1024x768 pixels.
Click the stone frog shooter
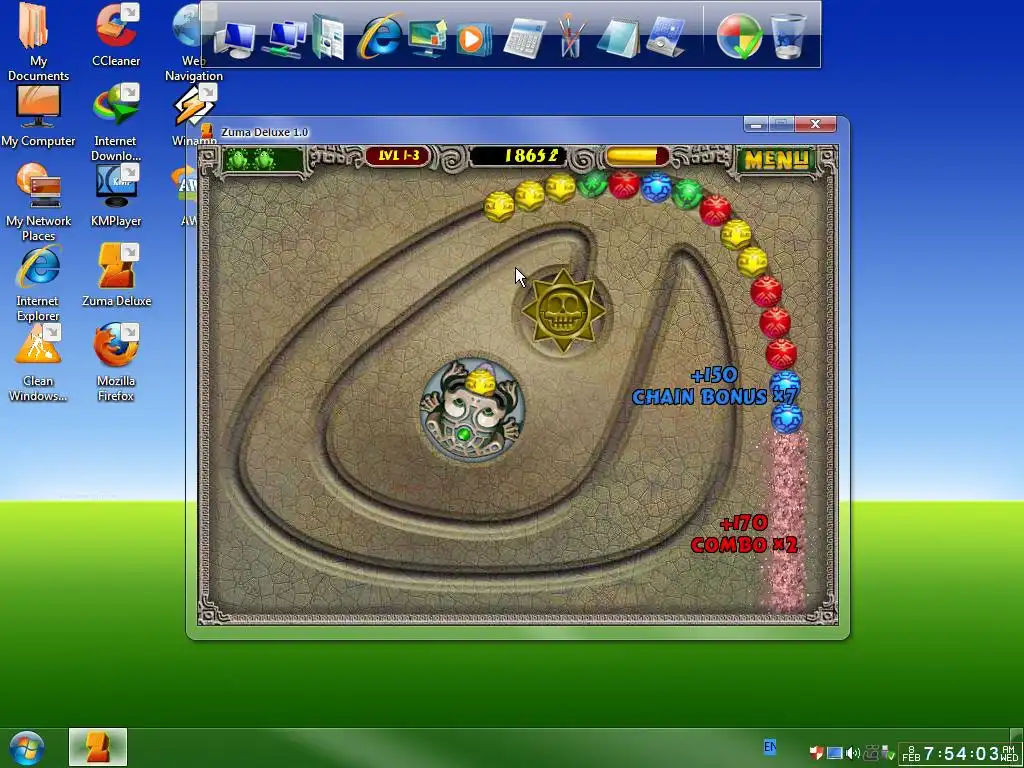tap(472, 410)
